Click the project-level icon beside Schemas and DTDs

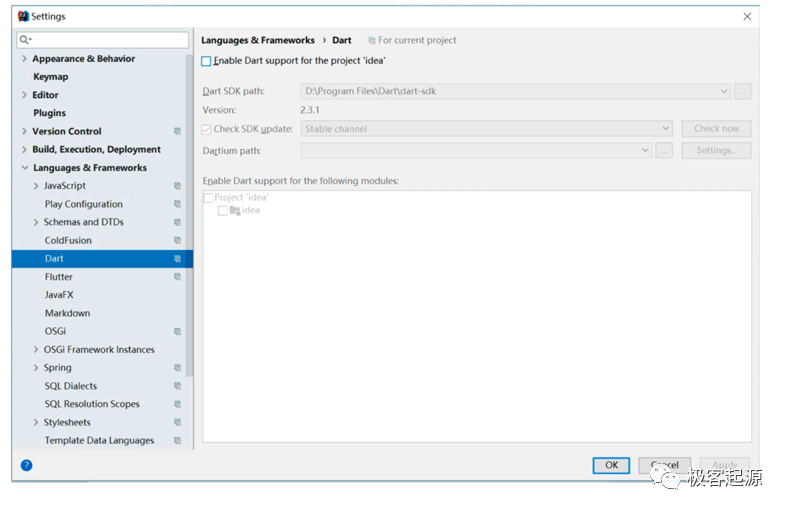click(x=177, y=222)
